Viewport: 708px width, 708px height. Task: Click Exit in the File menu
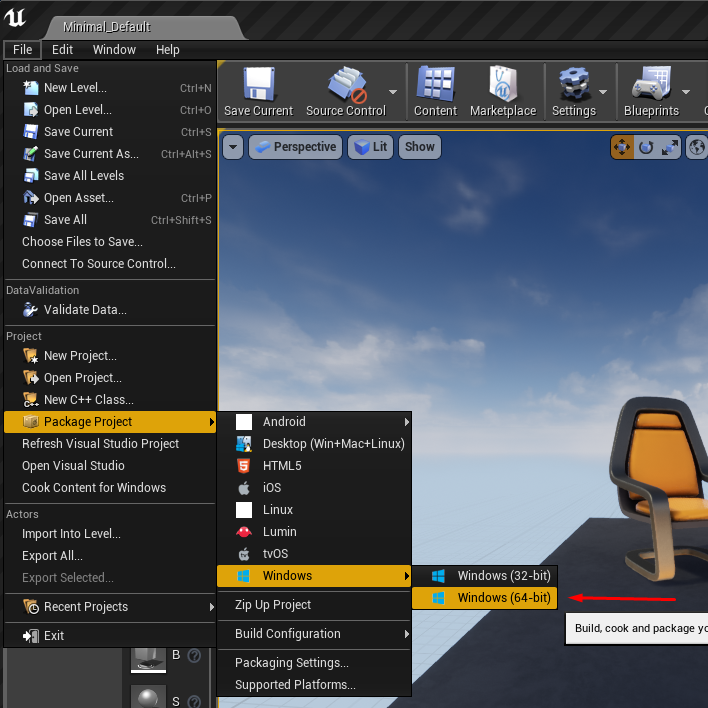pos(110,636)
